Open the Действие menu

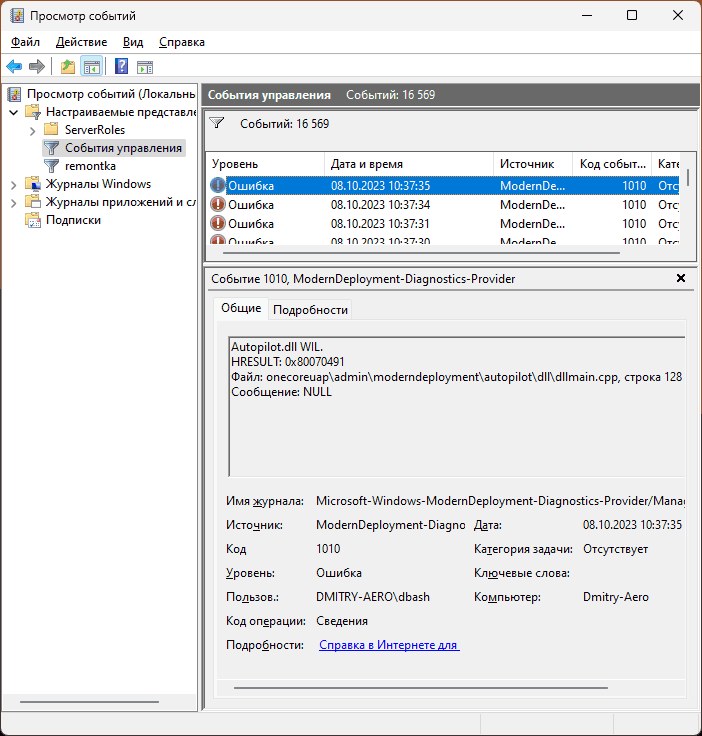pyautogui.click(x=81, y=42)
